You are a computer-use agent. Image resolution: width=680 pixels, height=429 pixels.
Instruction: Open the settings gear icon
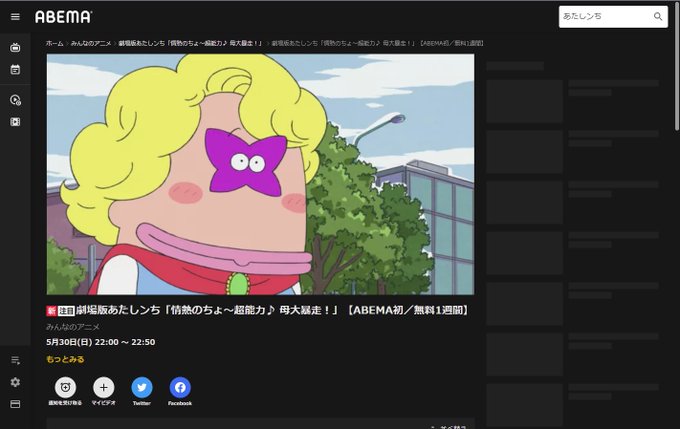(x=15, y=382)
